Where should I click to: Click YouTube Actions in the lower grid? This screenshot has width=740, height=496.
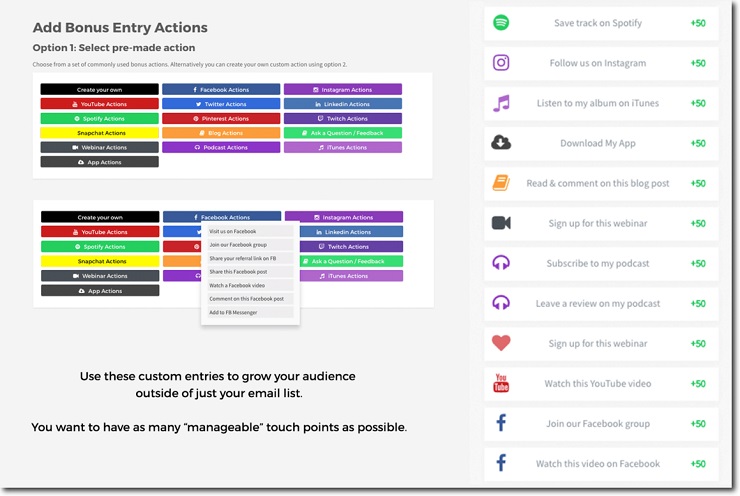coord(100,232)
